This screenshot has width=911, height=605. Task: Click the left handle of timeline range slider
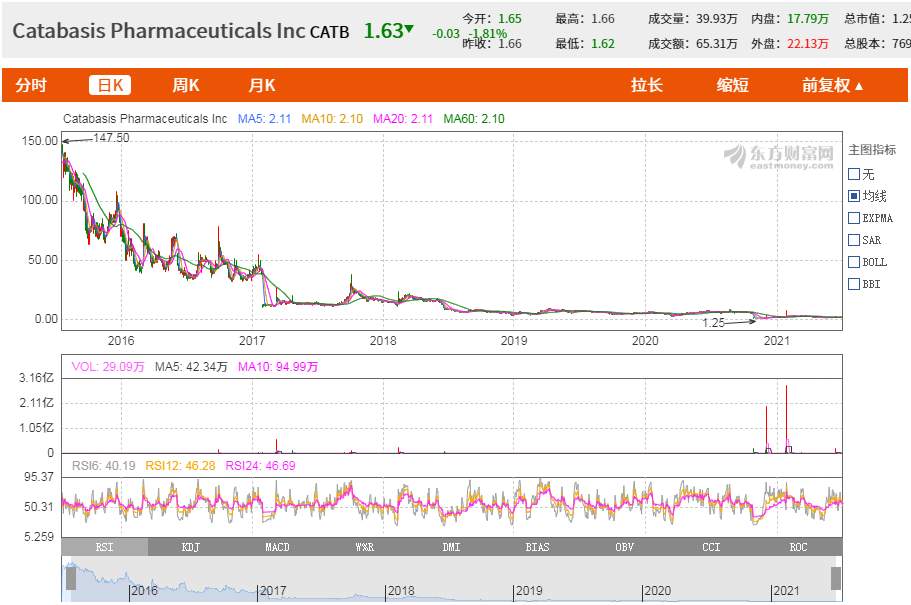tap(71, 578)
